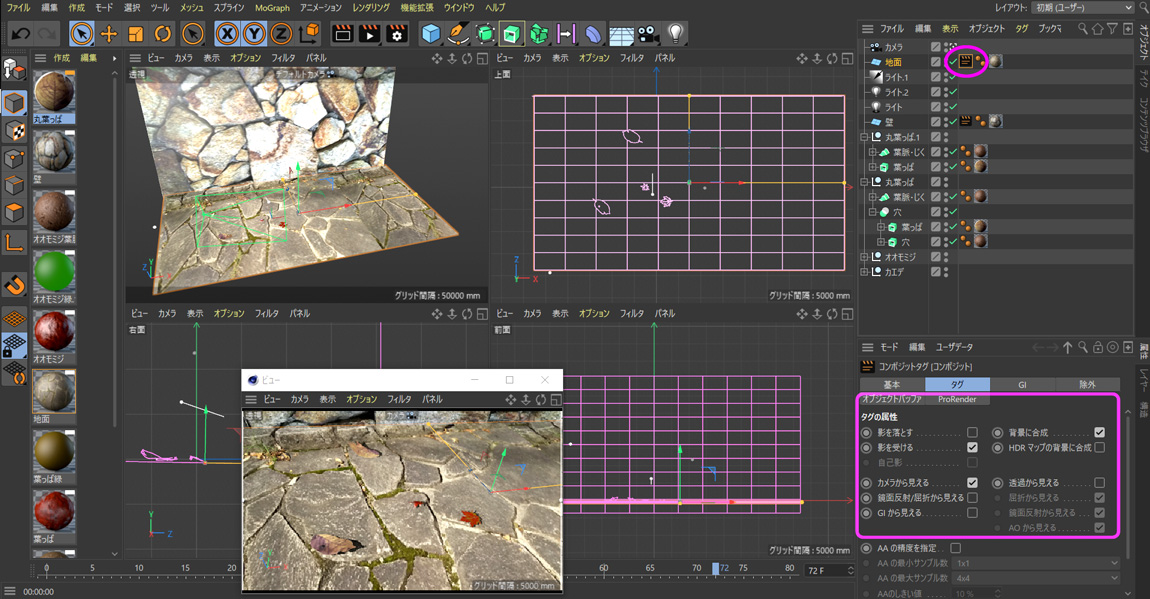1150x599 pixels.
Task: Uncheck the 背景に合成 checkbox
Action: pos(1099,433)
